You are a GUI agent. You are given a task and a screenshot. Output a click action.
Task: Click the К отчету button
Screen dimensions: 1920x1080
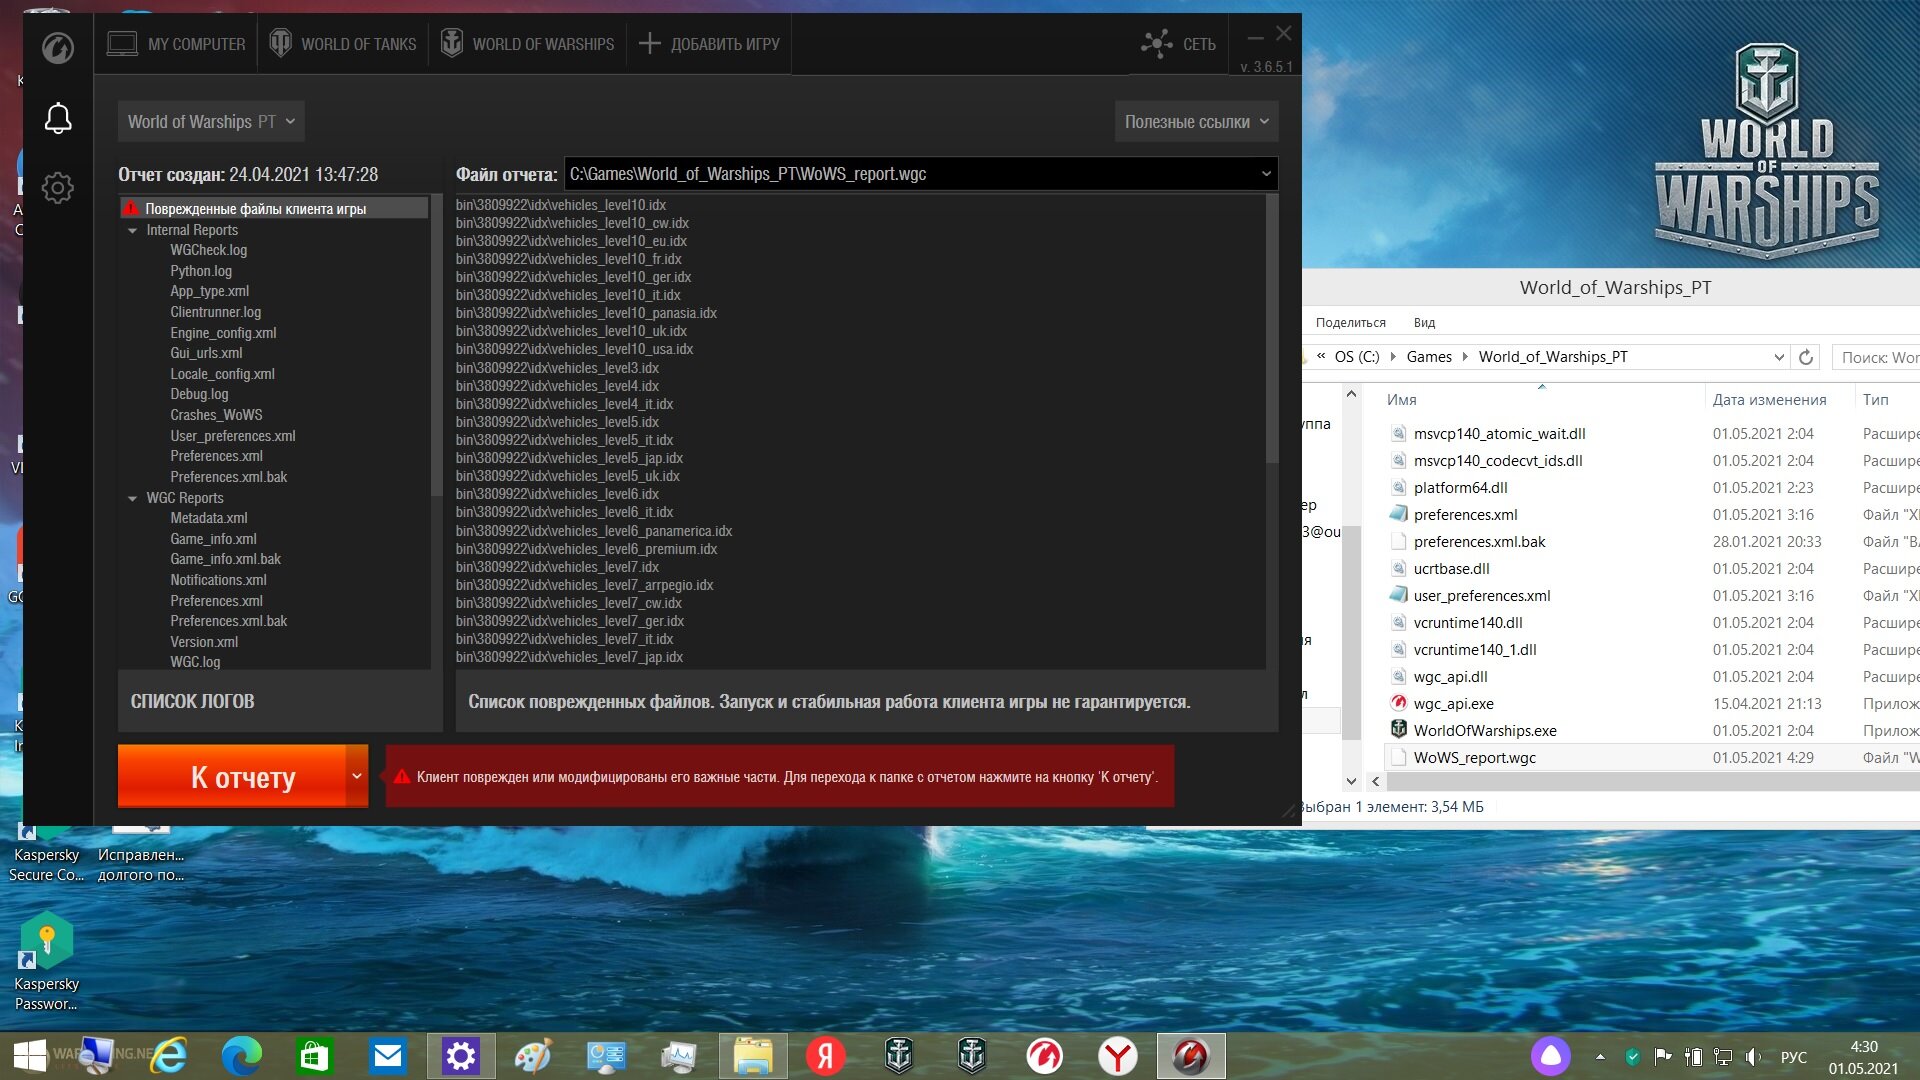pos(233,776)
